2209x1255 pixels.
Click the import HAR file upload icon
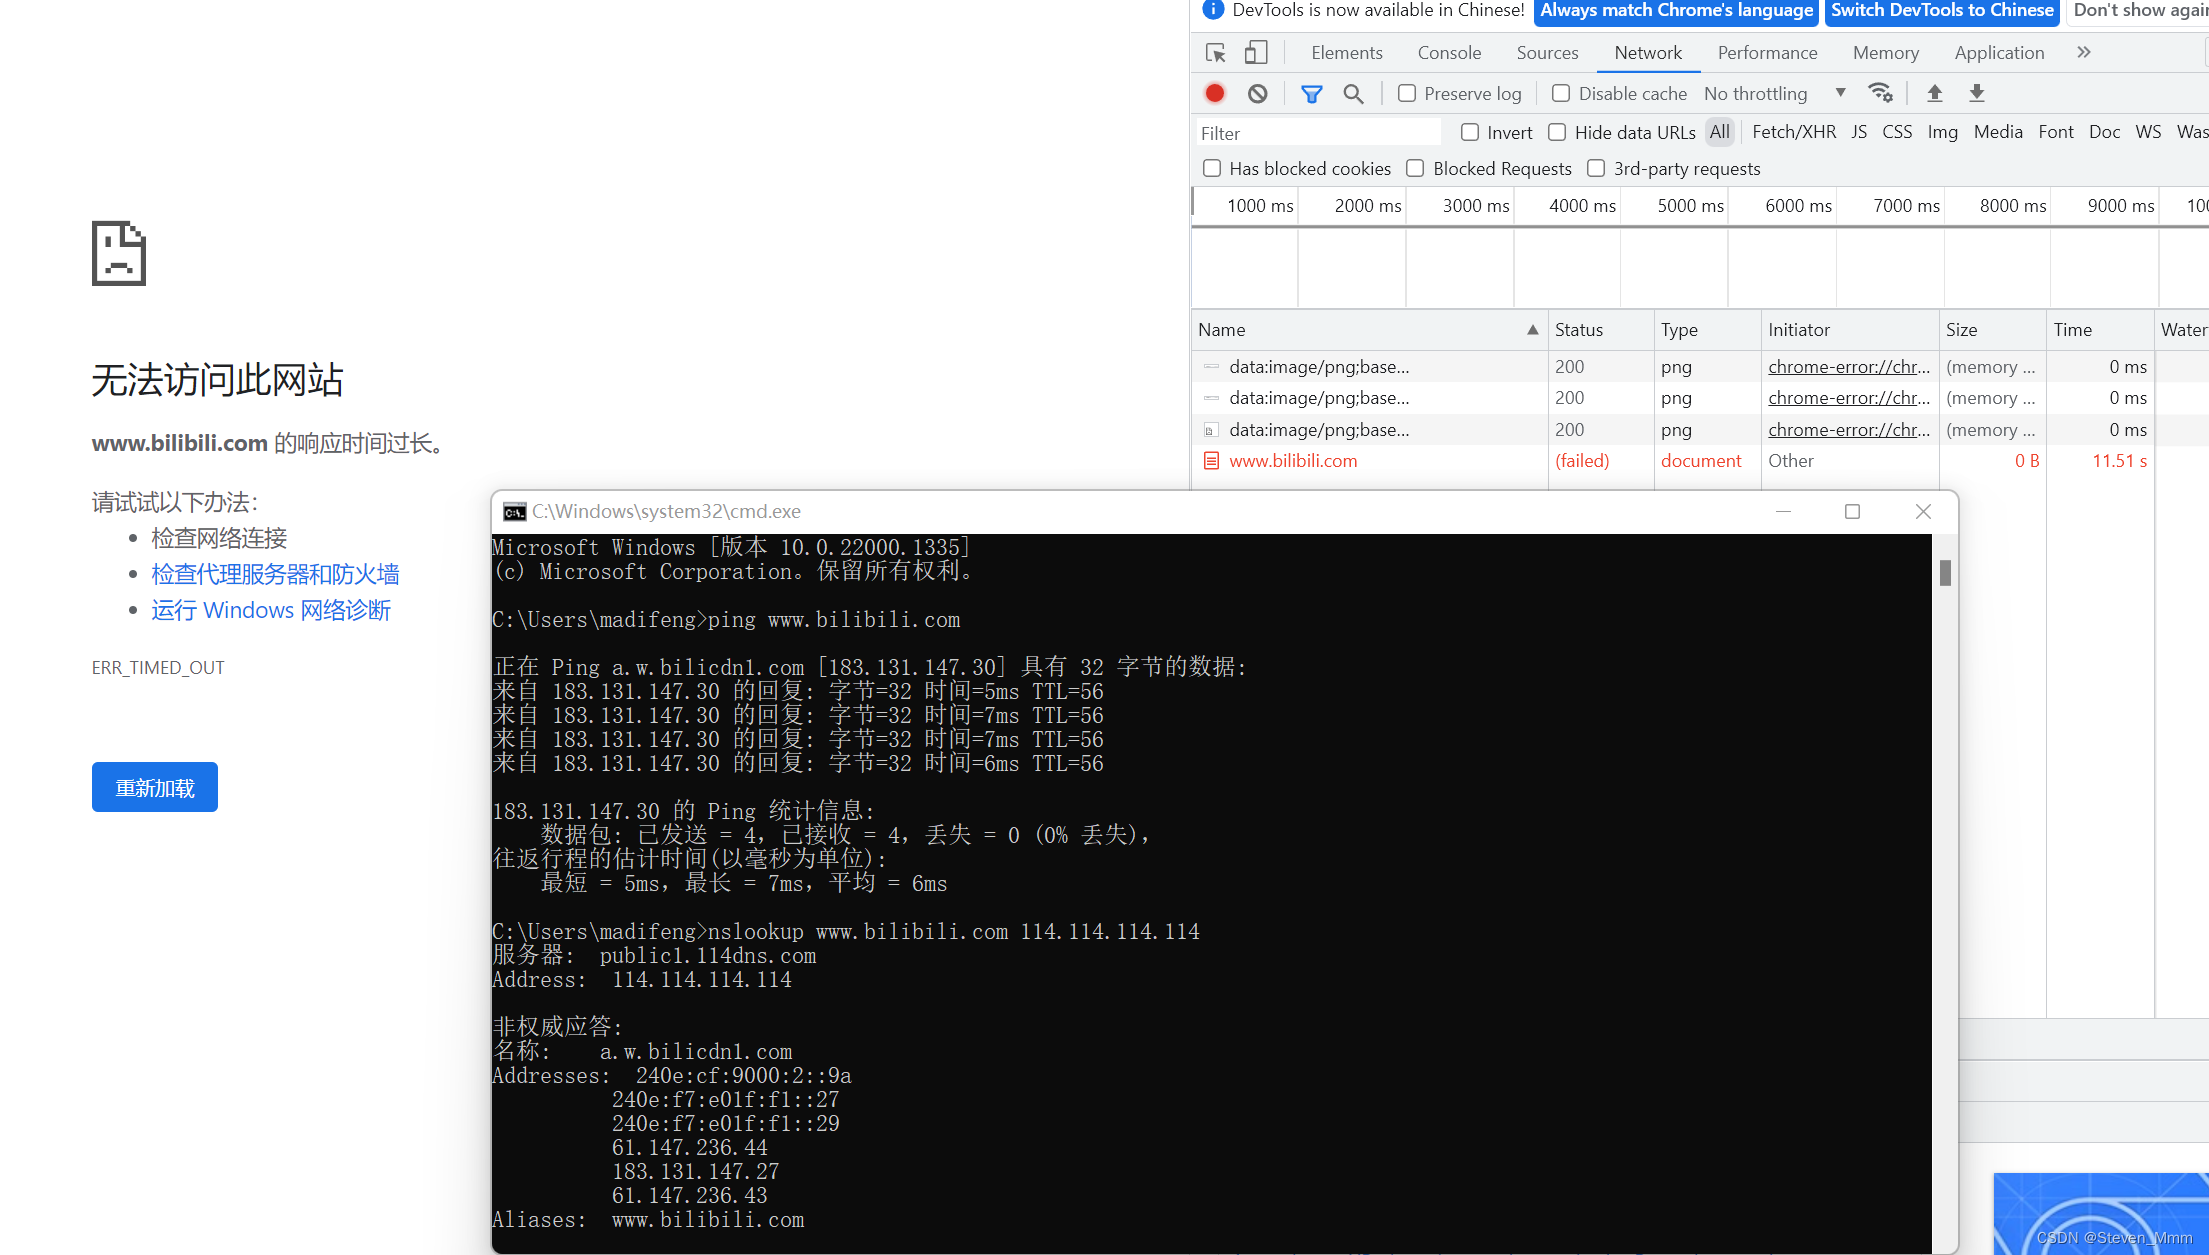click(1934, 94)
